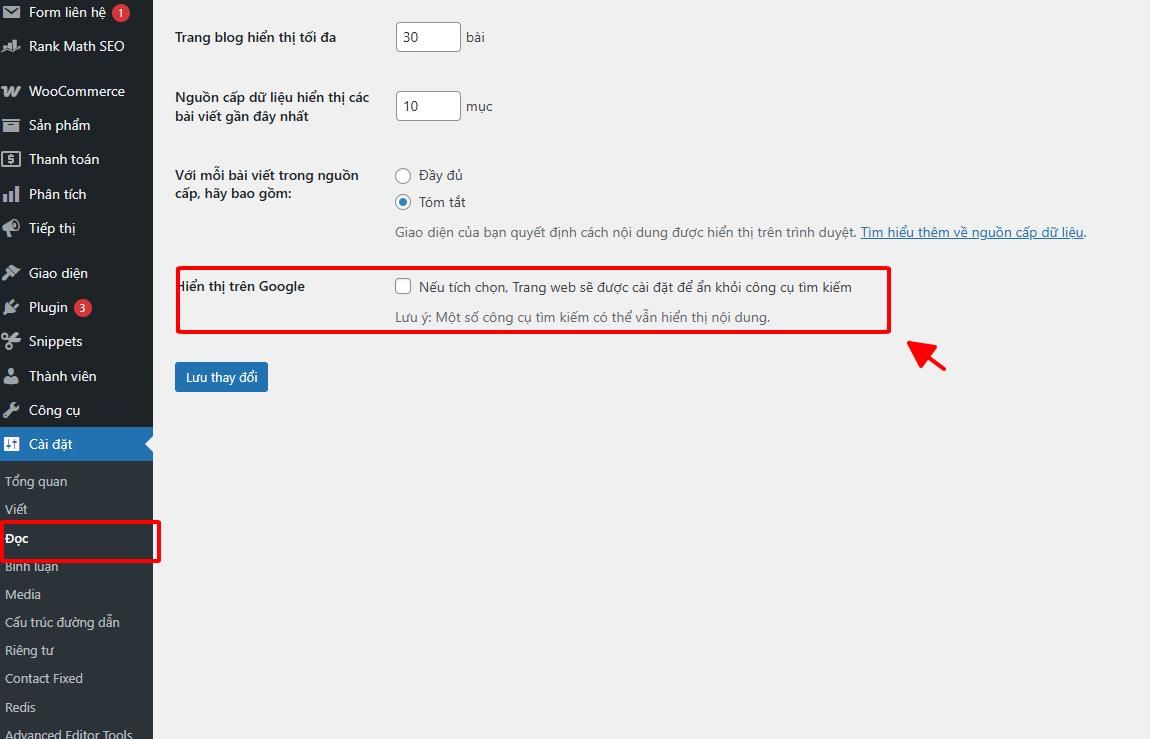Click the Lưu ý search engine note text
The height and width of the screenshot is (739, 1150).
(x=582, y=317)
